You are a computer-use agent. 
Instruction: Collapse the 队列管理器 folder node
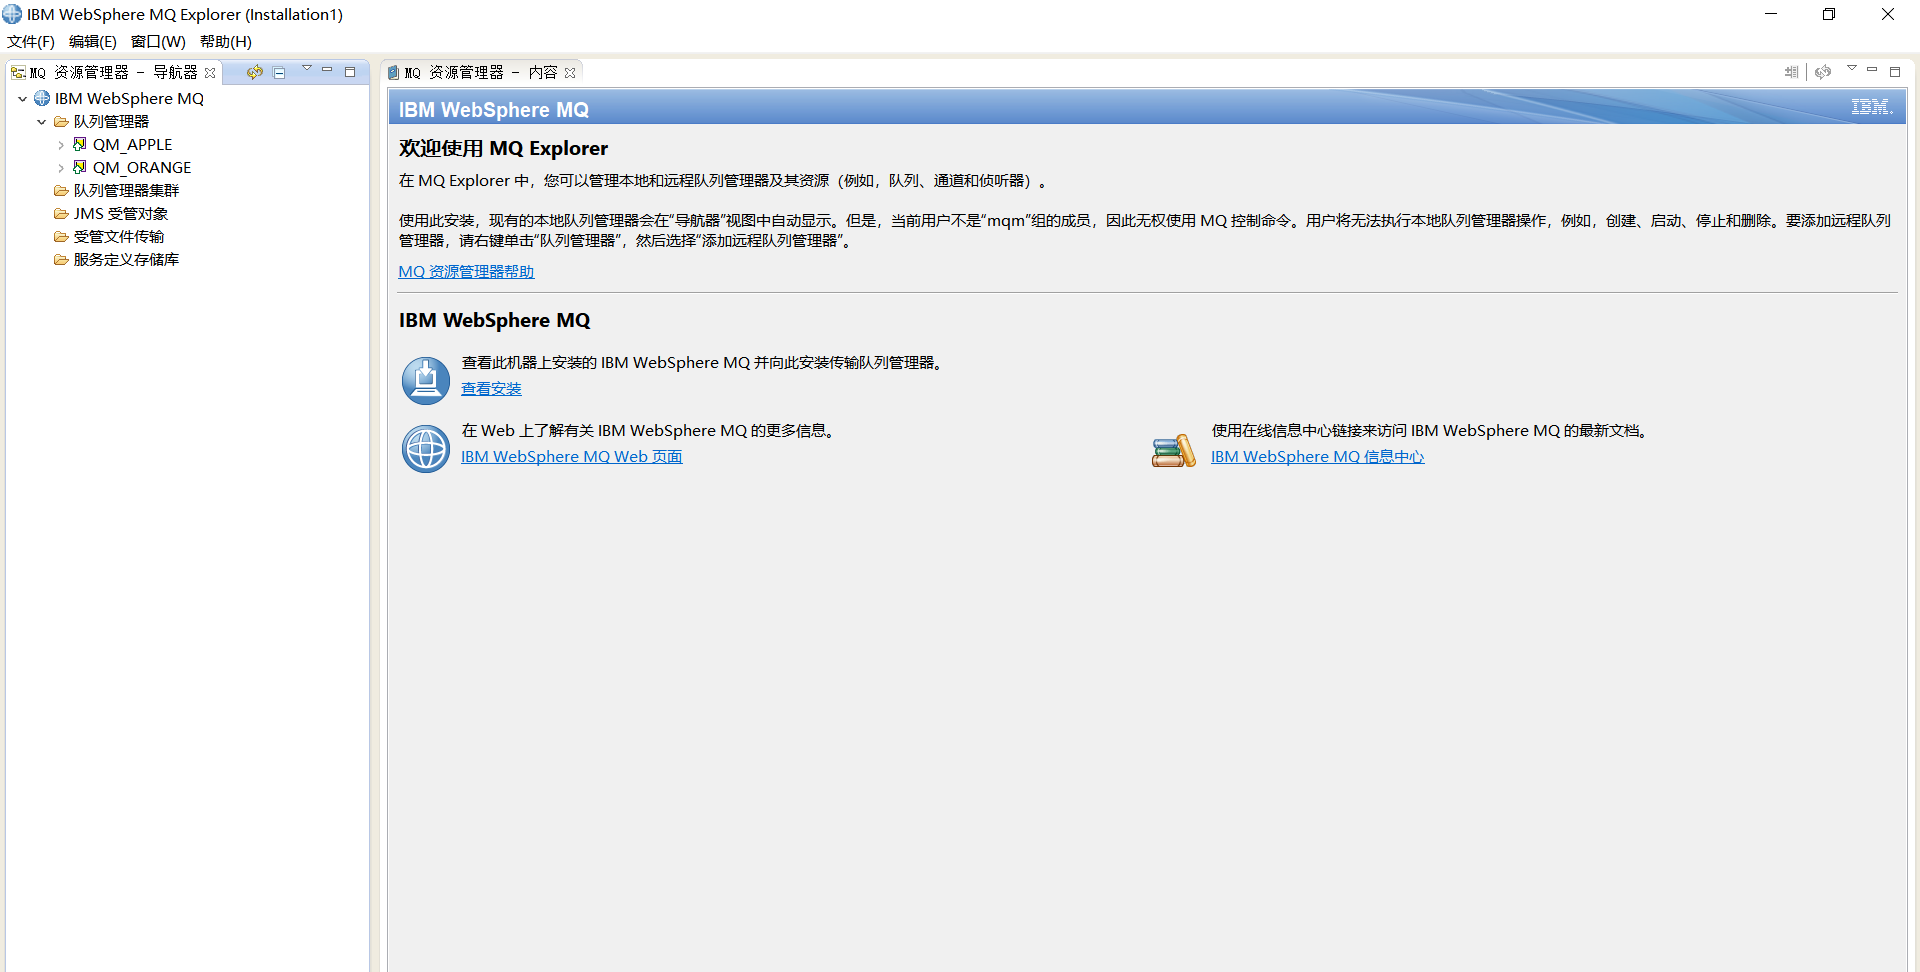click(41, 122)
